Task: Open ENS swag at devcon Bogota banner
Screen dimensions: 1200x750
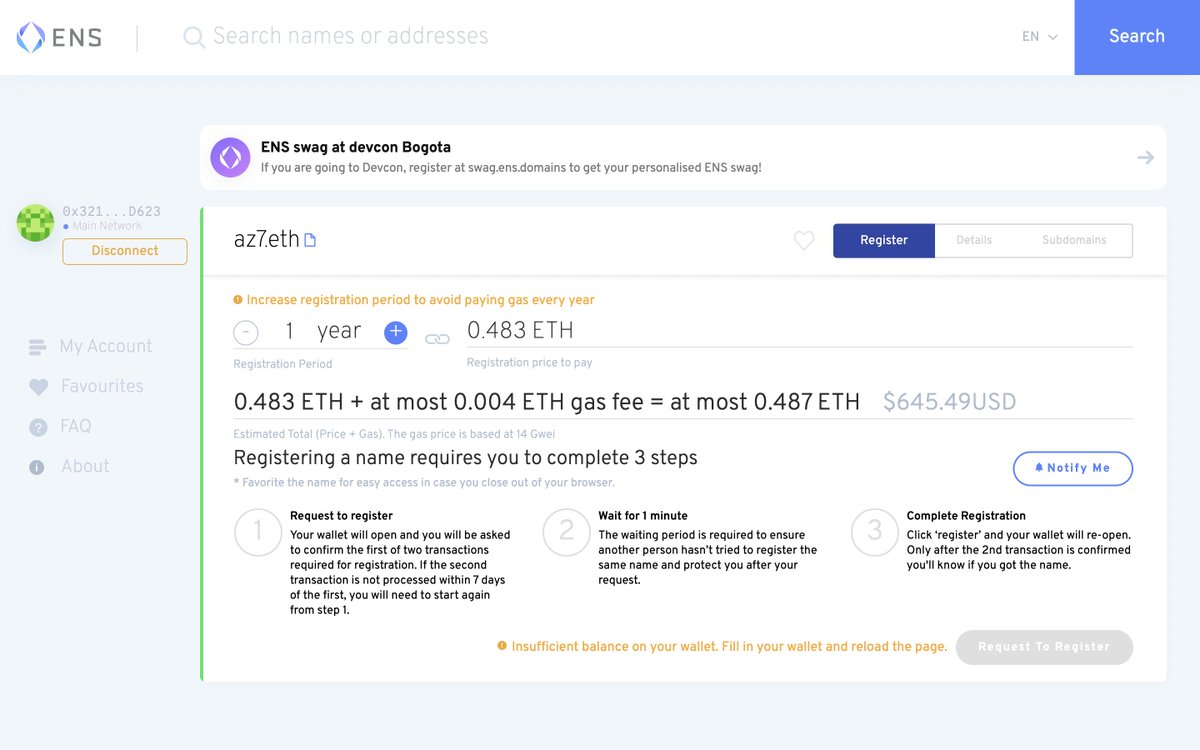Action: 683,157
